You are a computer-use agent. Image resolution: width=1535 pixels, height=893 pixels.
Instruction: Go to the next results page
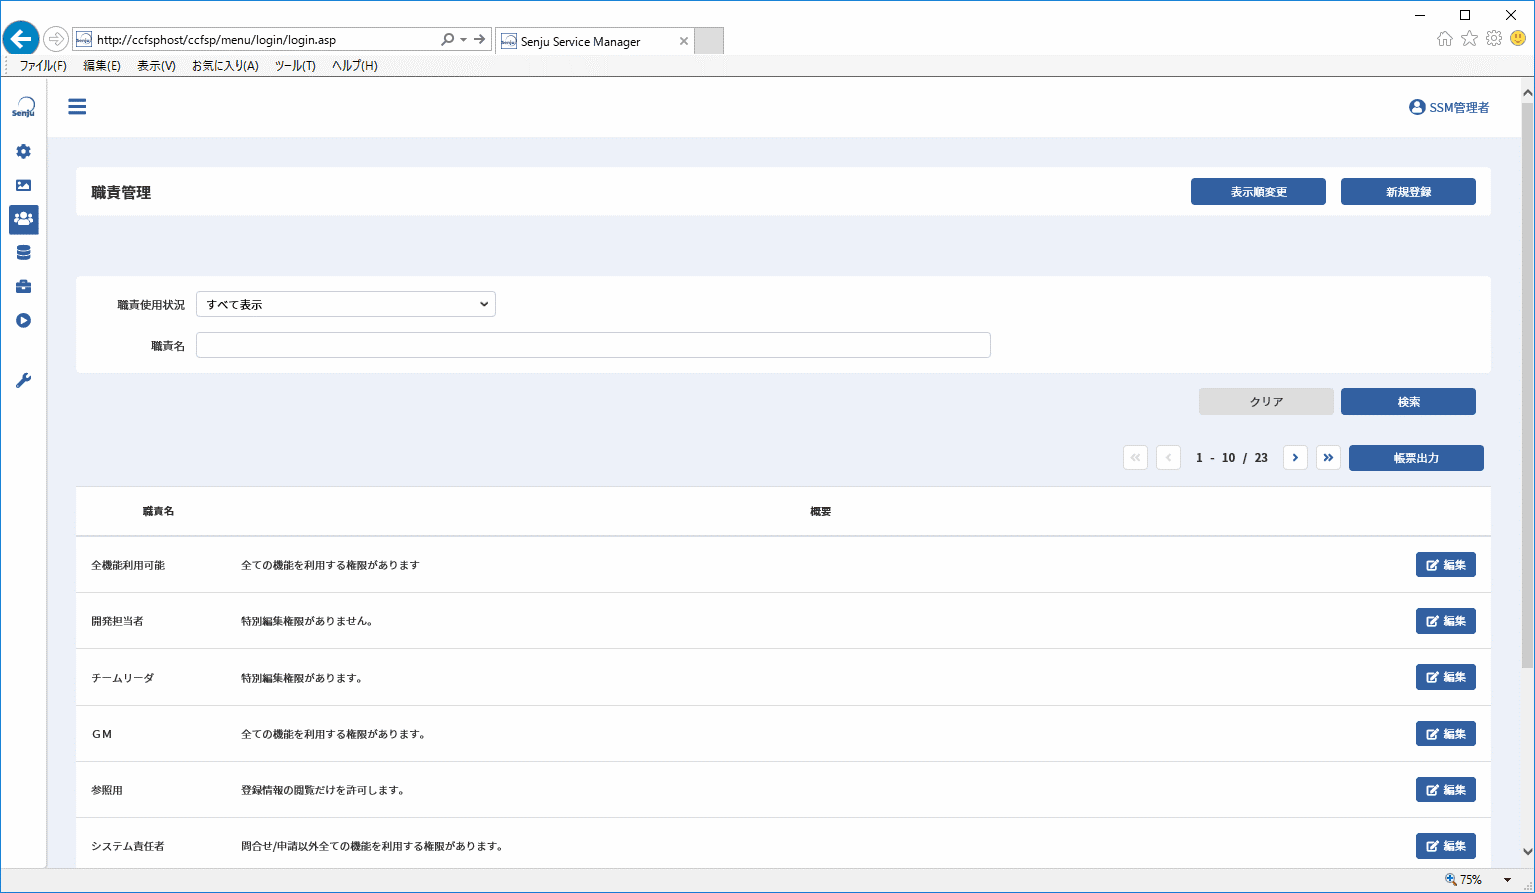[1295, 458]
